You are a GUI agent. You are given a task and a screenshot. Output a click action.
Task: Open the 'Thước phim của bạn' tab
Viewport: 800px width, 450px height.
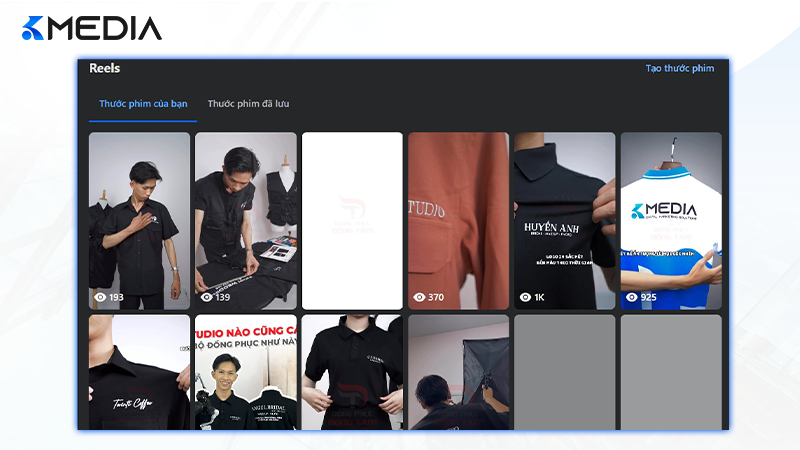(143, 104)
